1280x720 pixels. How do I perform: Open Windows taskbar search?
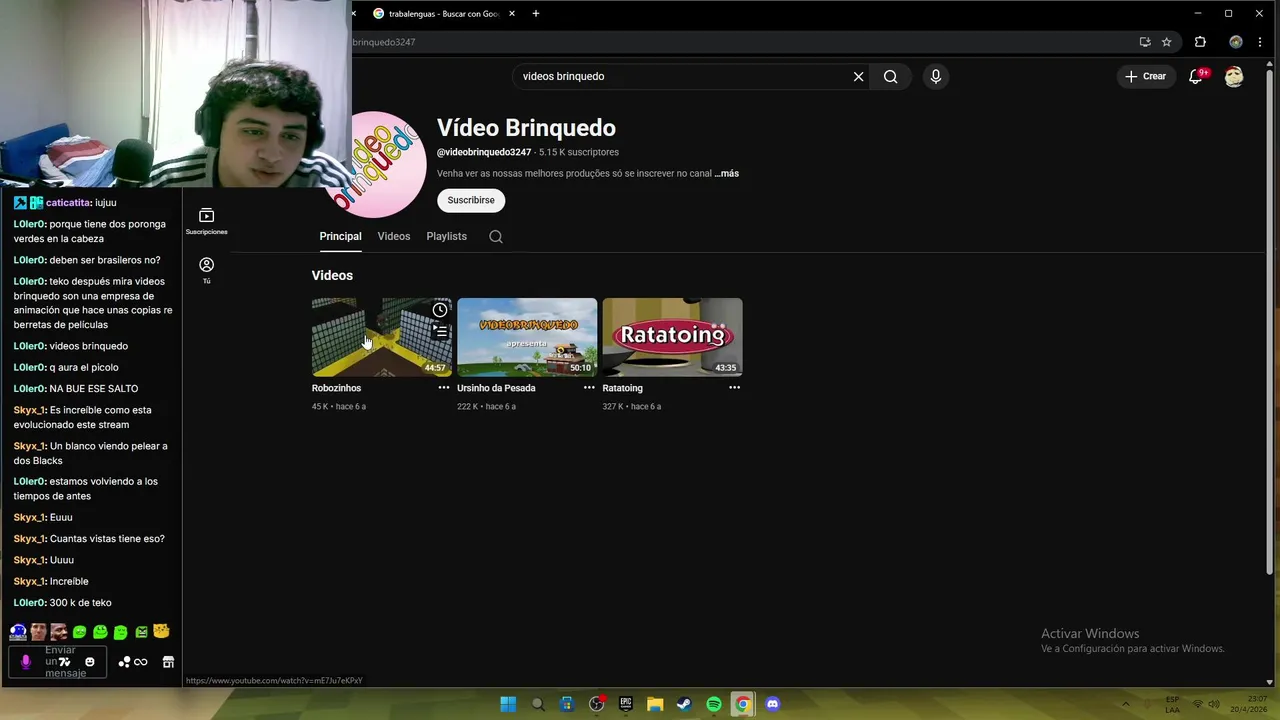(x=538, y=704)
